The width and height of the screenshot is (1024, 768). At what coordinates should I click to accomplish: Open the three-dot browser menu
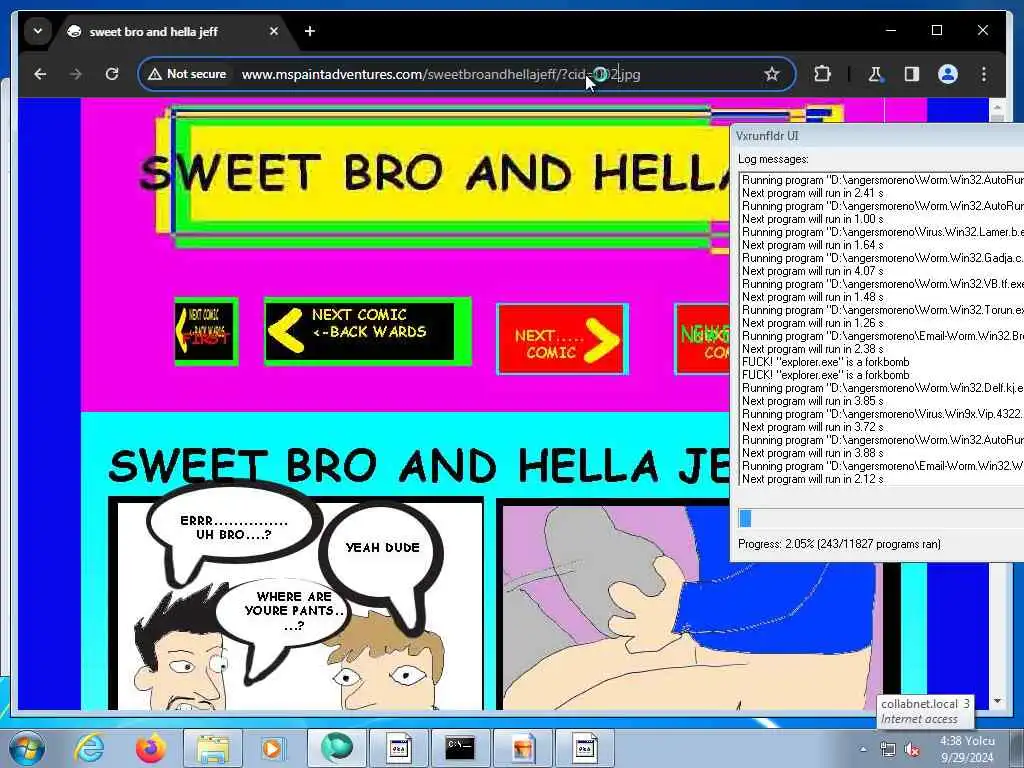pos(984,74)
